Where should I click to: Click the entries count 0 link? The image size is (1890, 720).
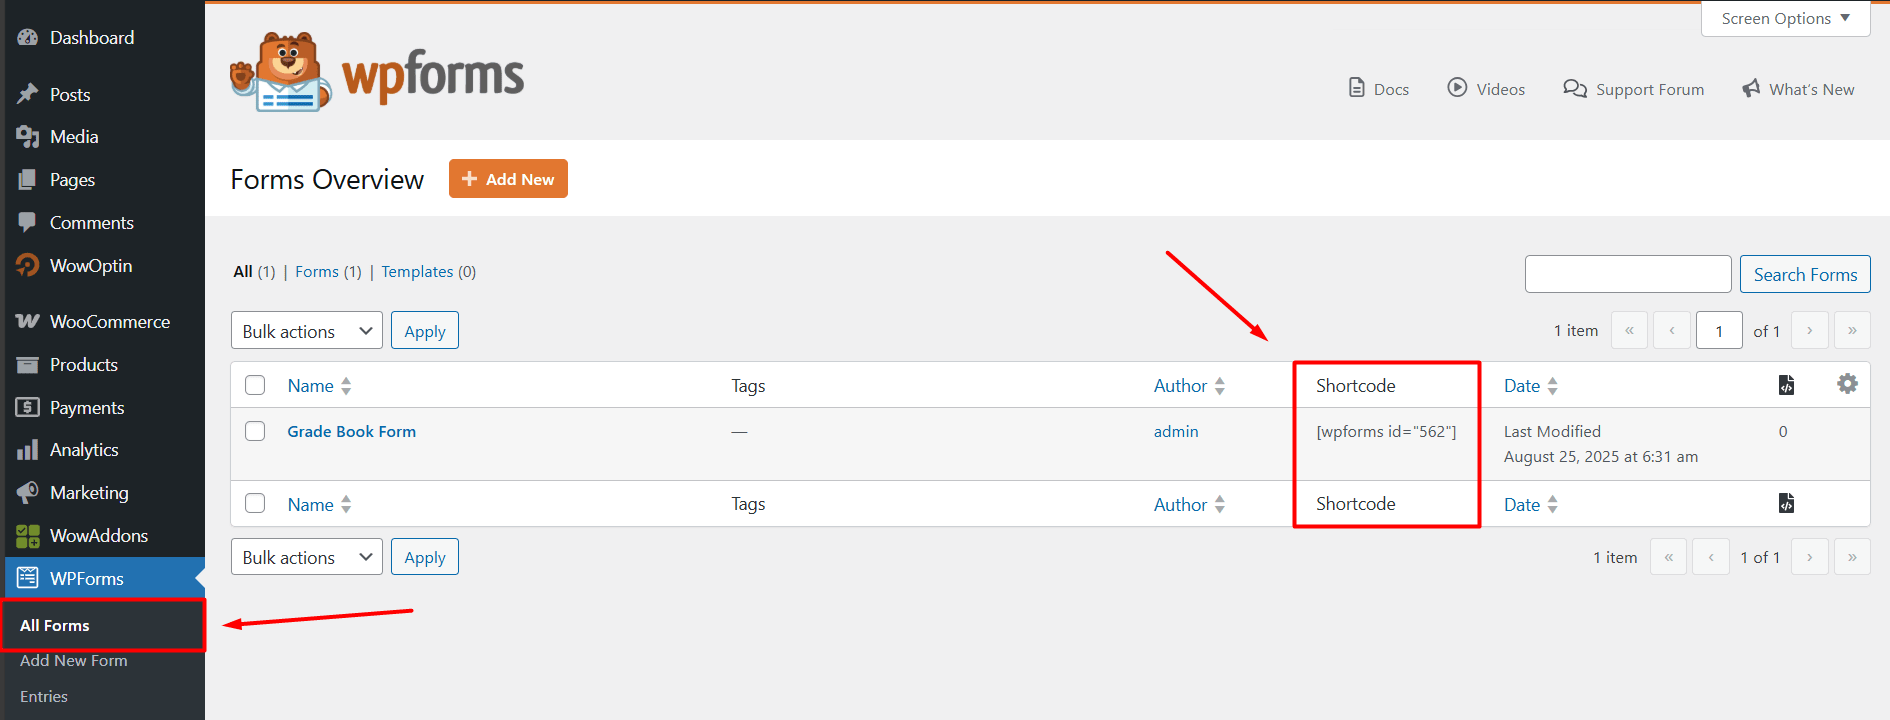pyautogui.click(x=1783, y=431)
